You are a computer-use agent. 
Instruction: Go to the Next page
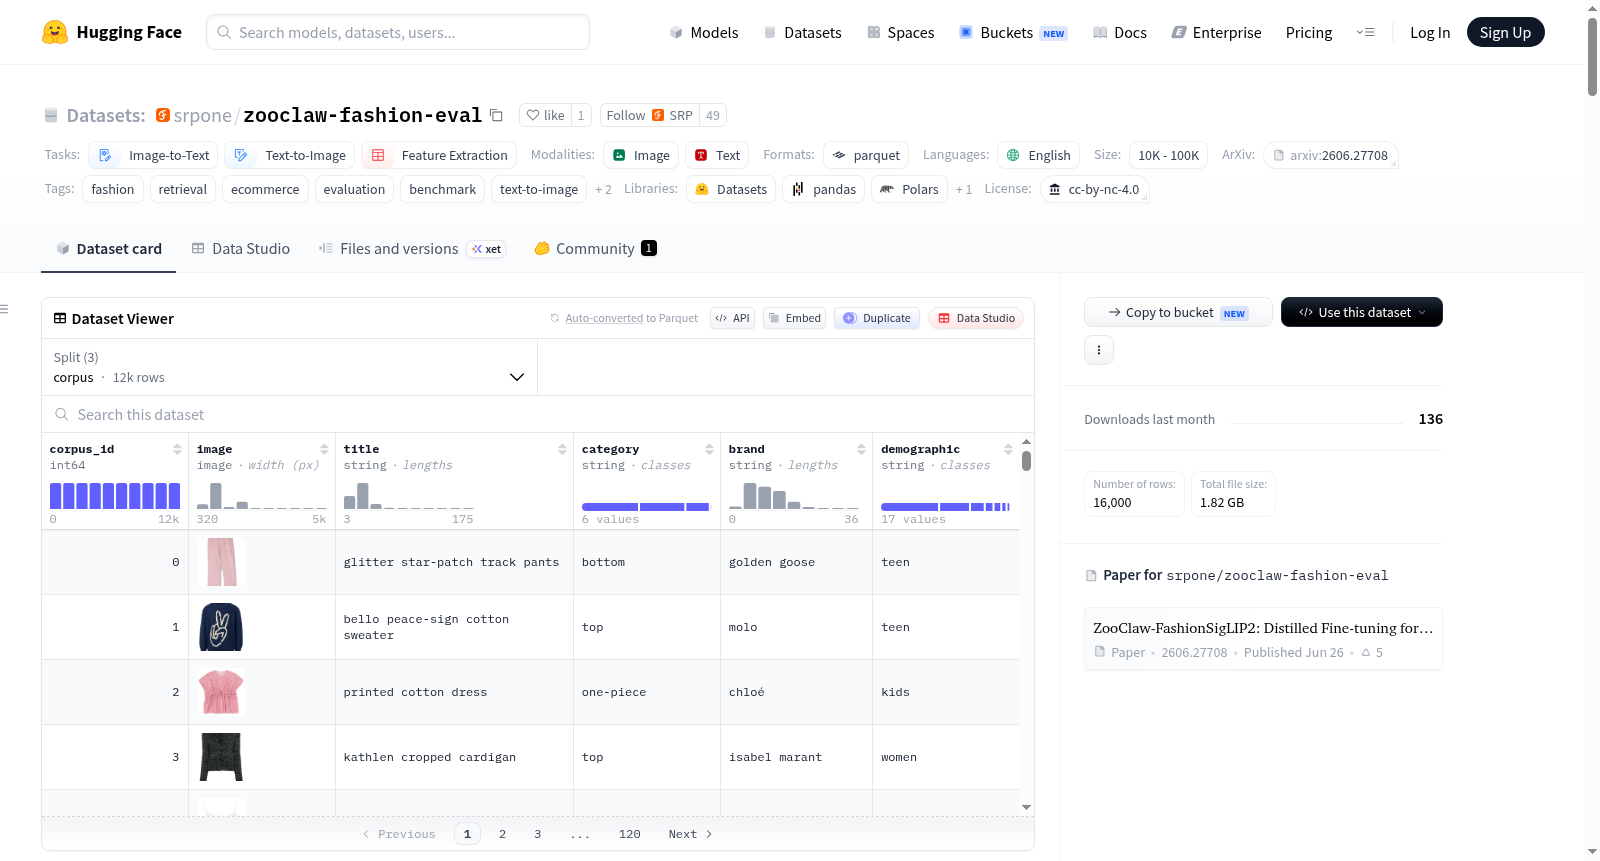pyautogui.click(x=690, y=834)
